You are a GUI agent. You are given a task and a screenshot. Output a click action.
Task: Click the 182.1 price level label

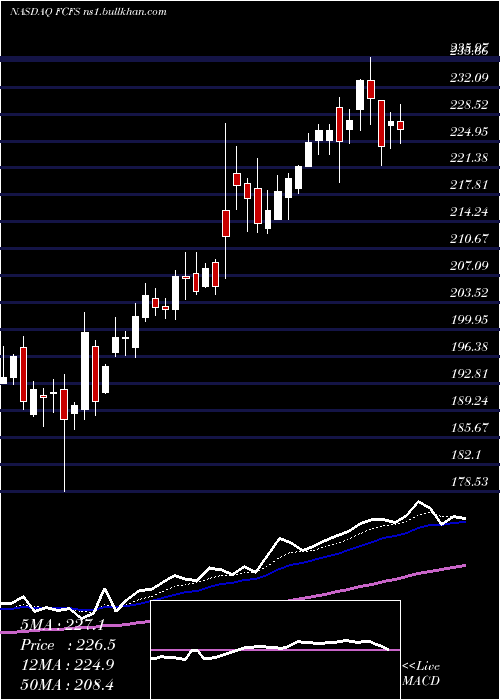point(466,454)
